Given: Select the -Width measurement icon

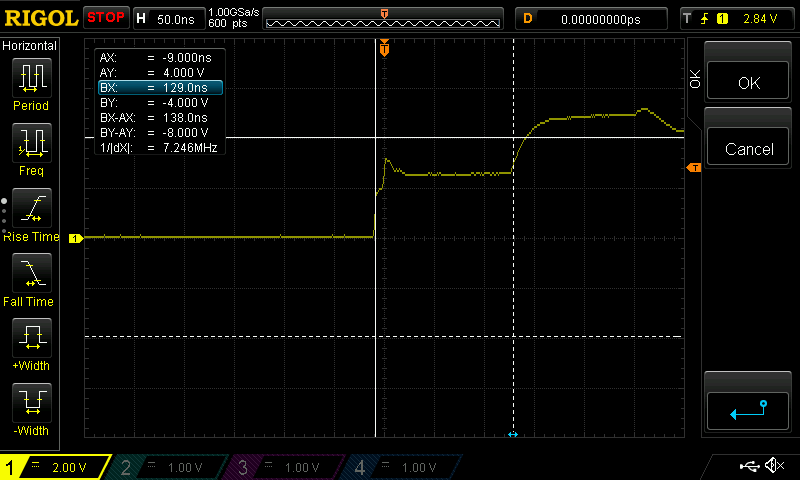Looking at the screenshot, I should [31, 408].
